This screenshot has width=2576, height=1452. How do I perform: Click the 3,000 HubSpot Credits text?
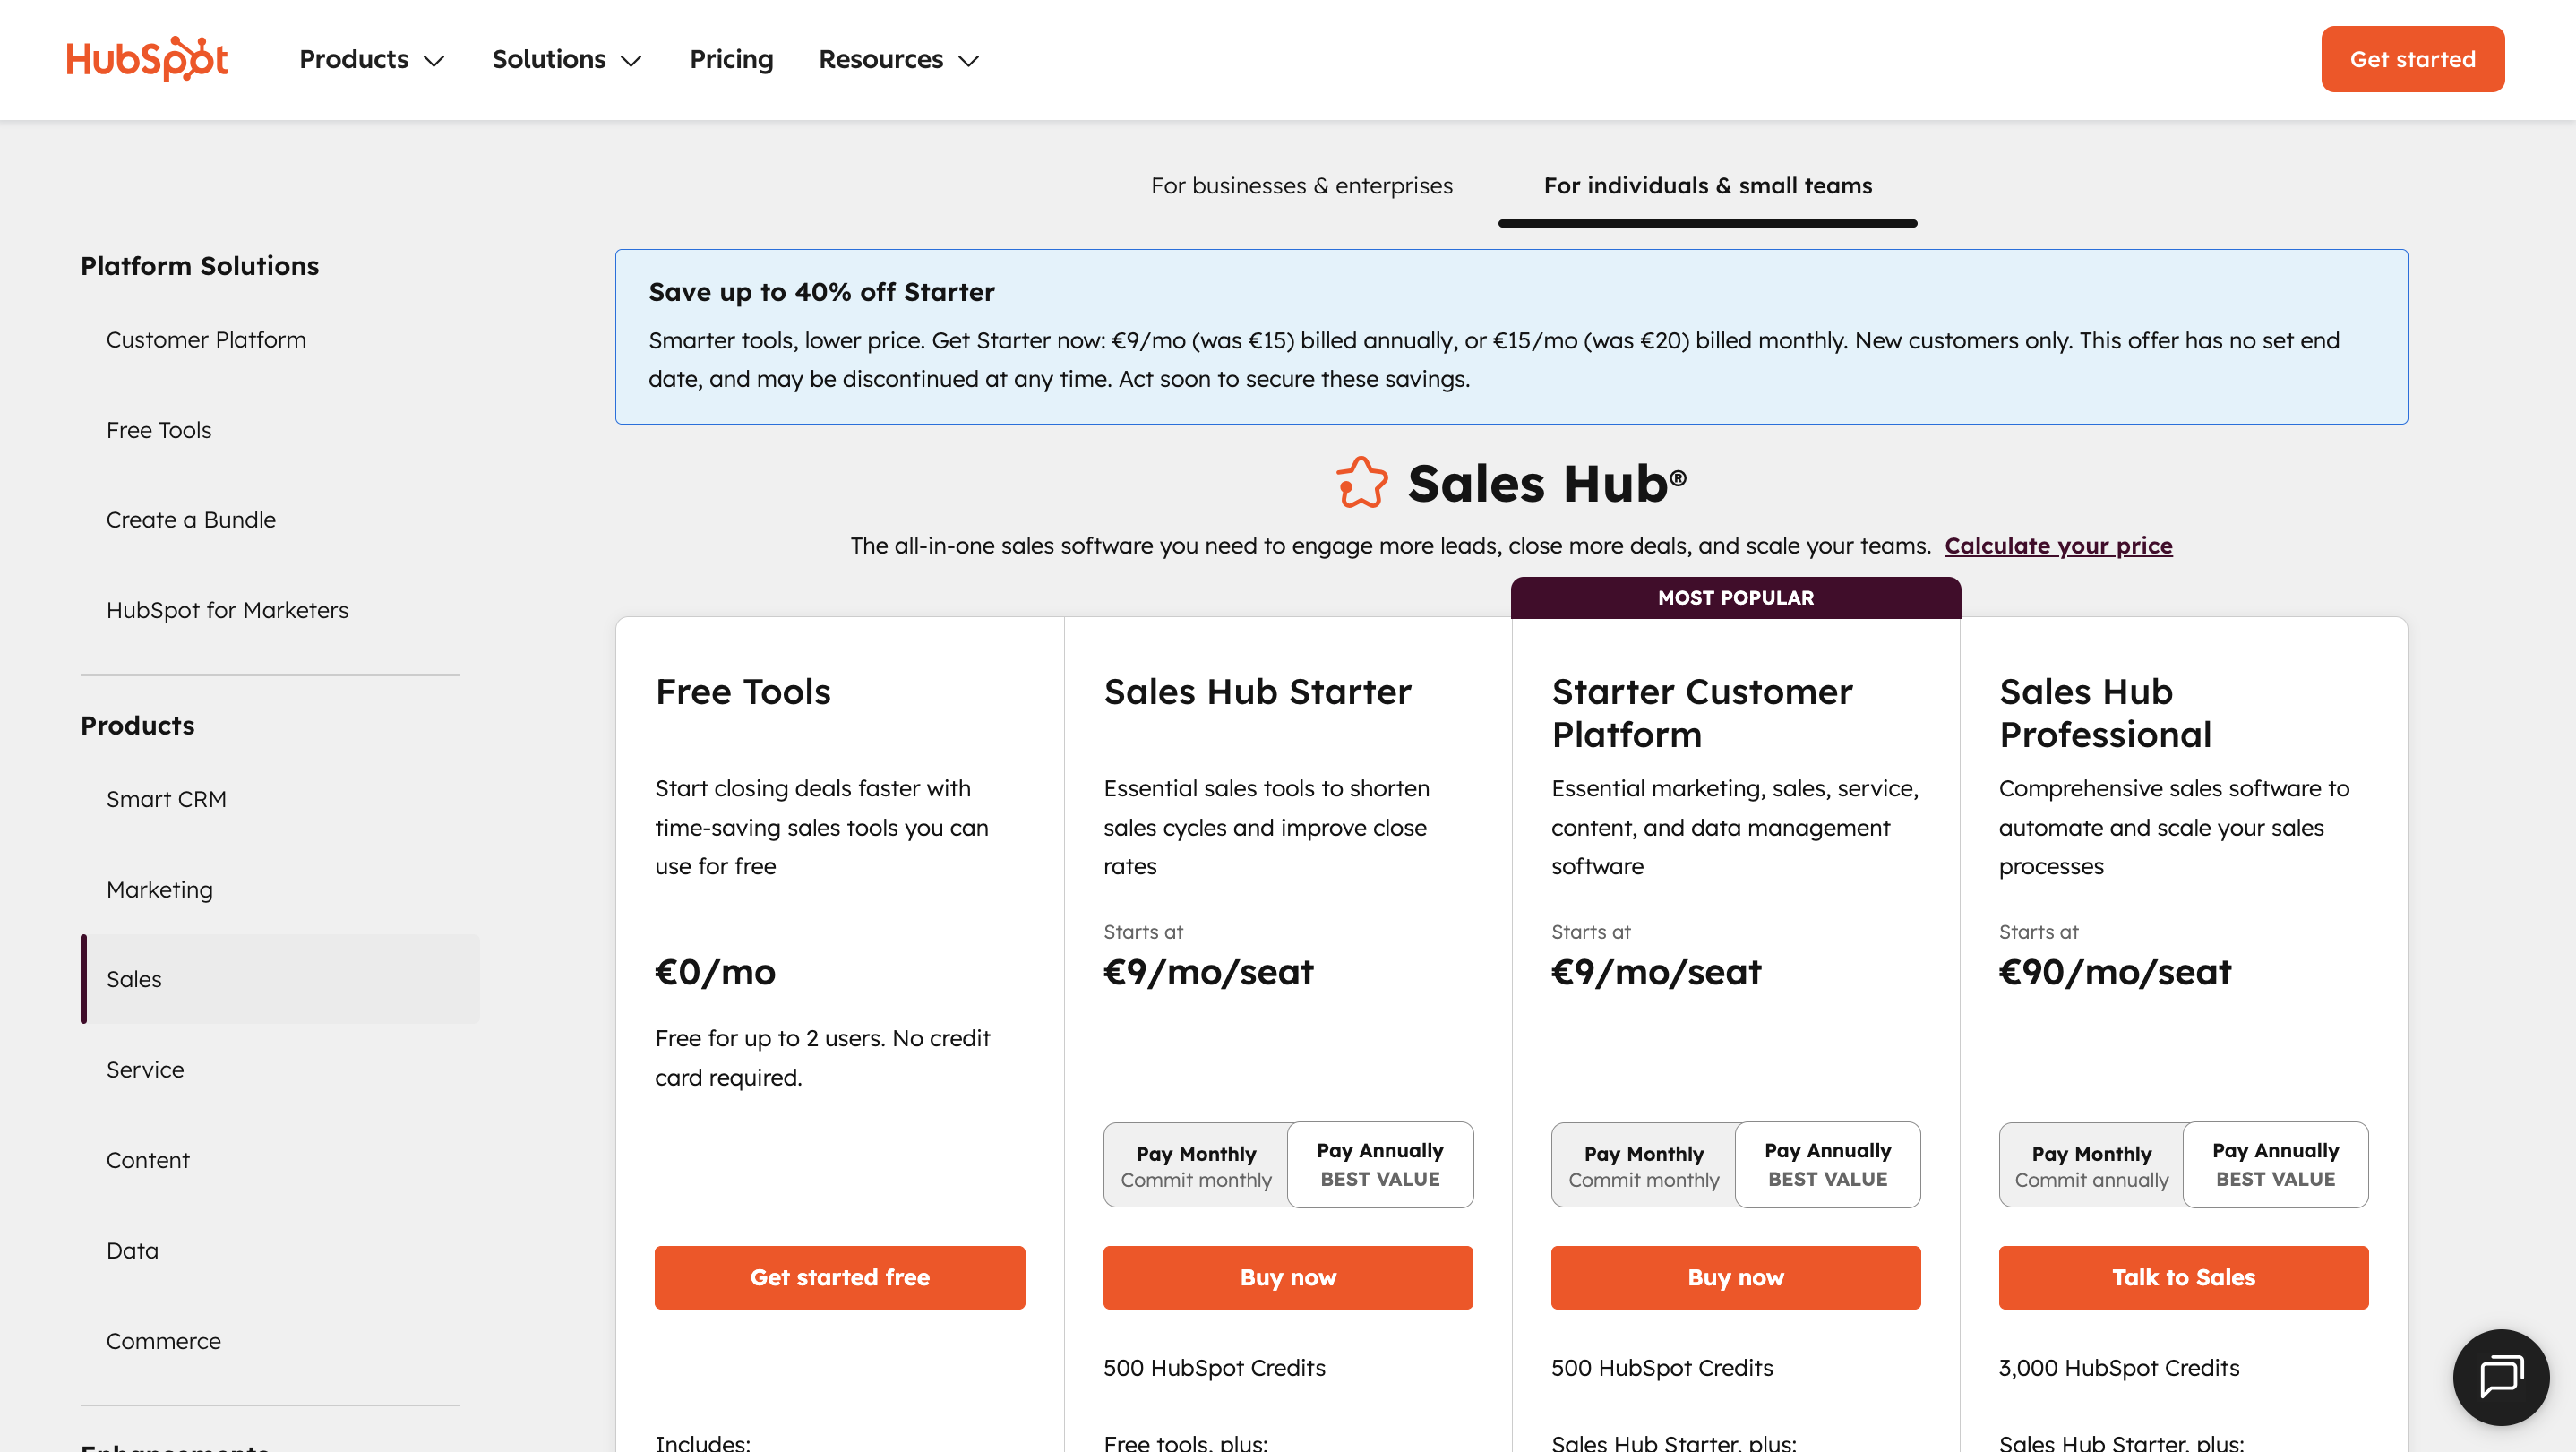2119,1367
